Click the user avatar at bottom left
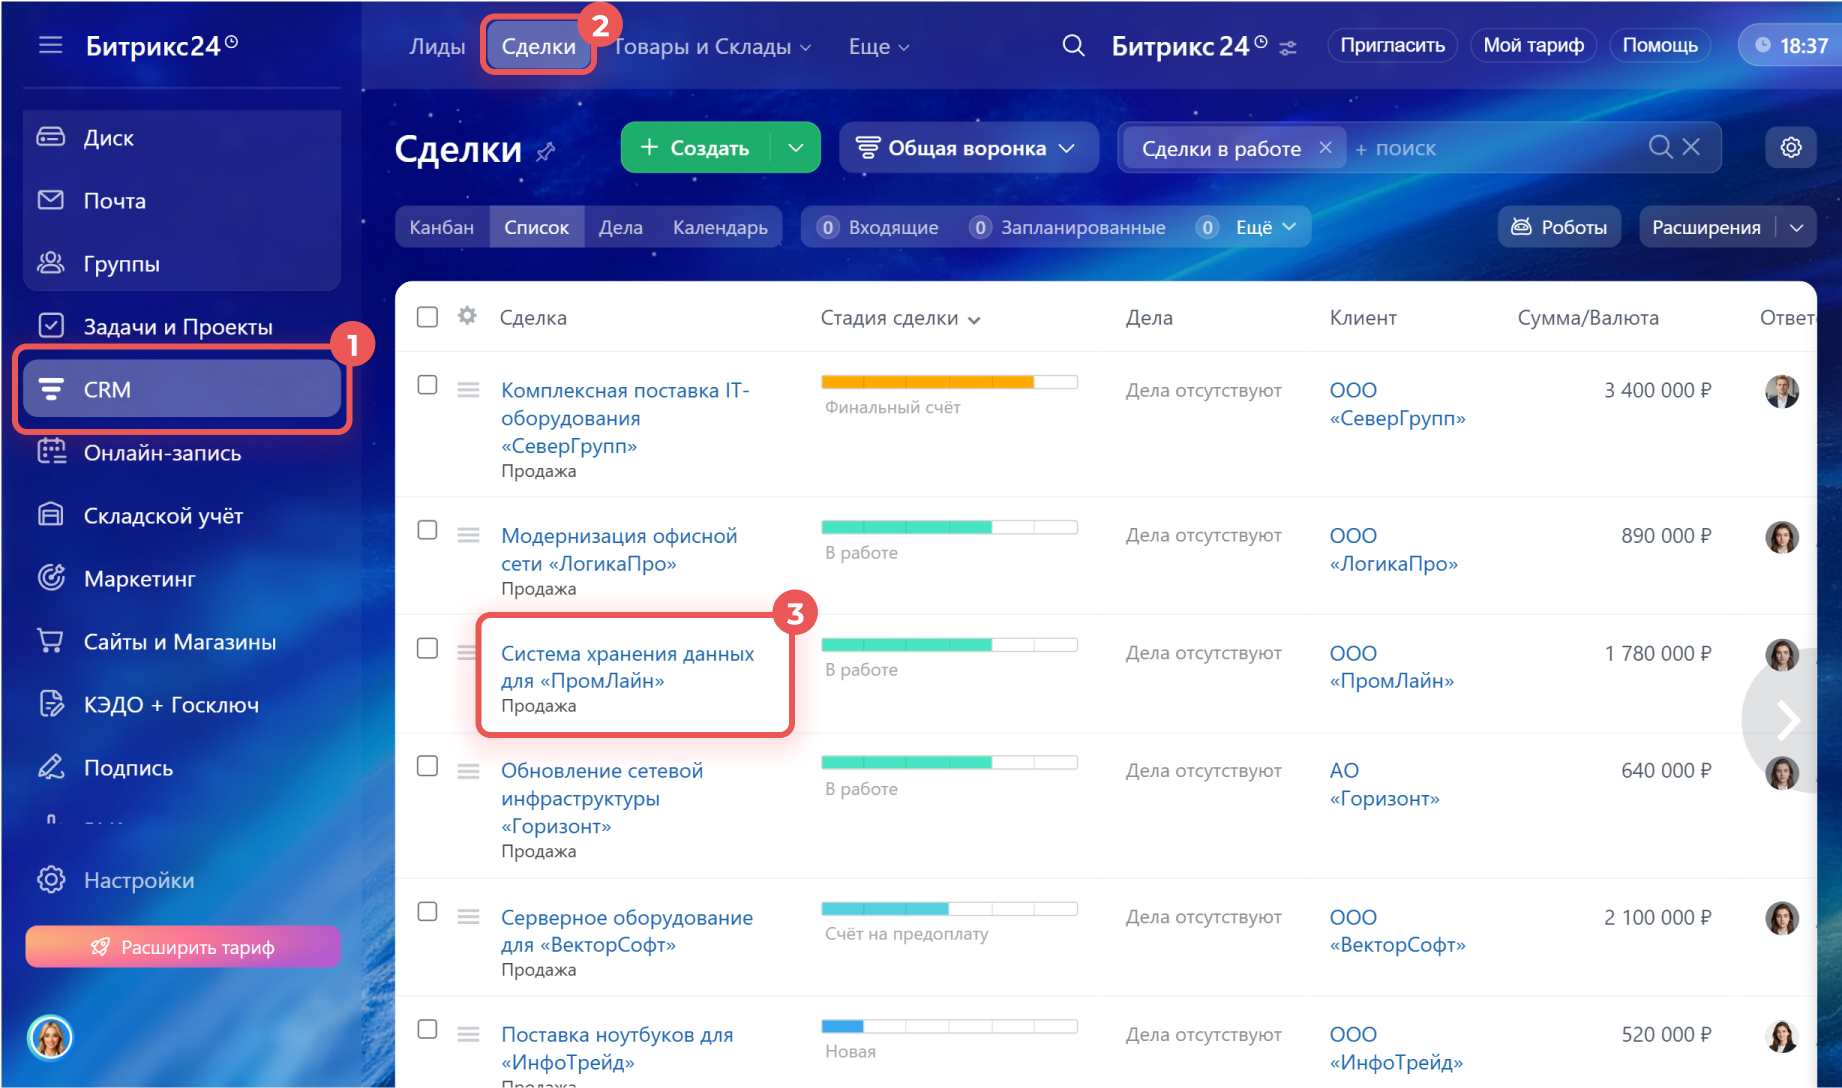This screenshot has width=1842, height=1088. pyautogui.click(x=50, y=1037)
